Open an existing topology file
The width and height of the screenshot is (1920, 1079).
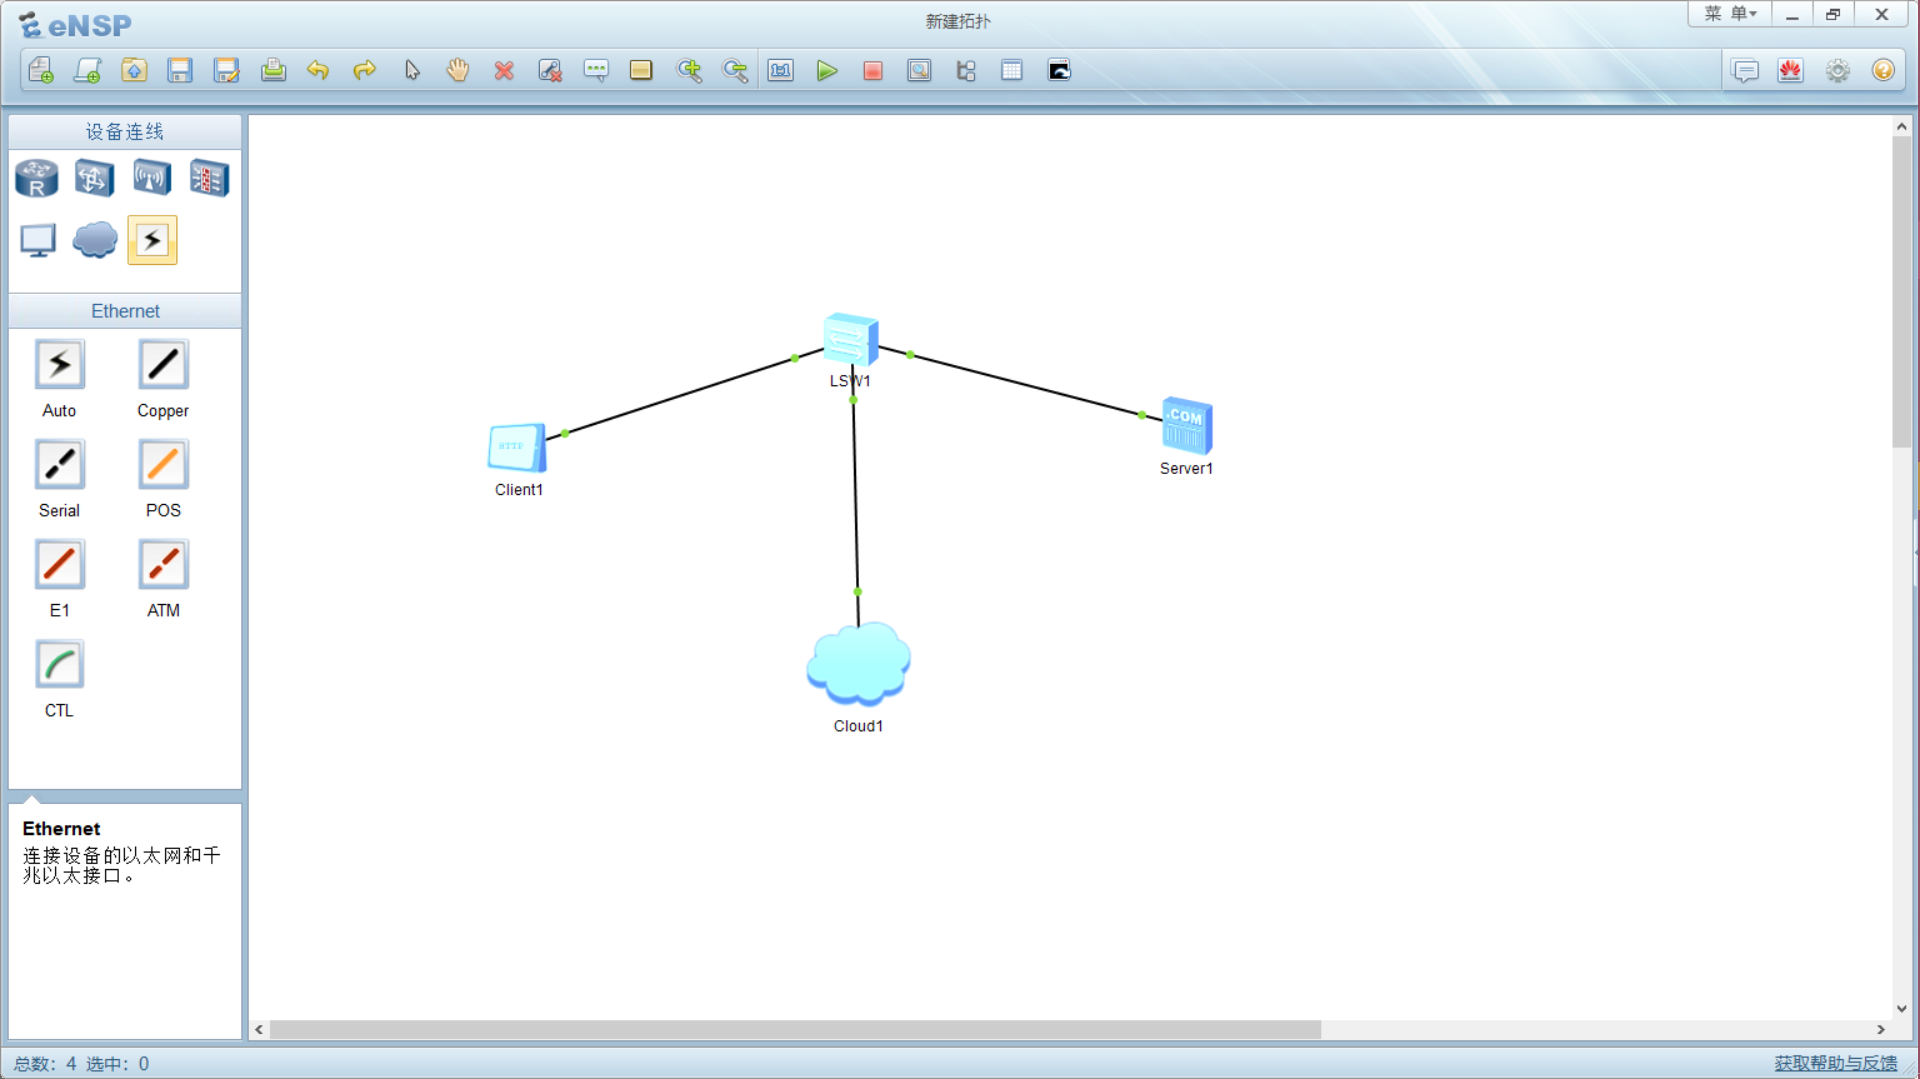pyautogui.click(x=134, y=71)
